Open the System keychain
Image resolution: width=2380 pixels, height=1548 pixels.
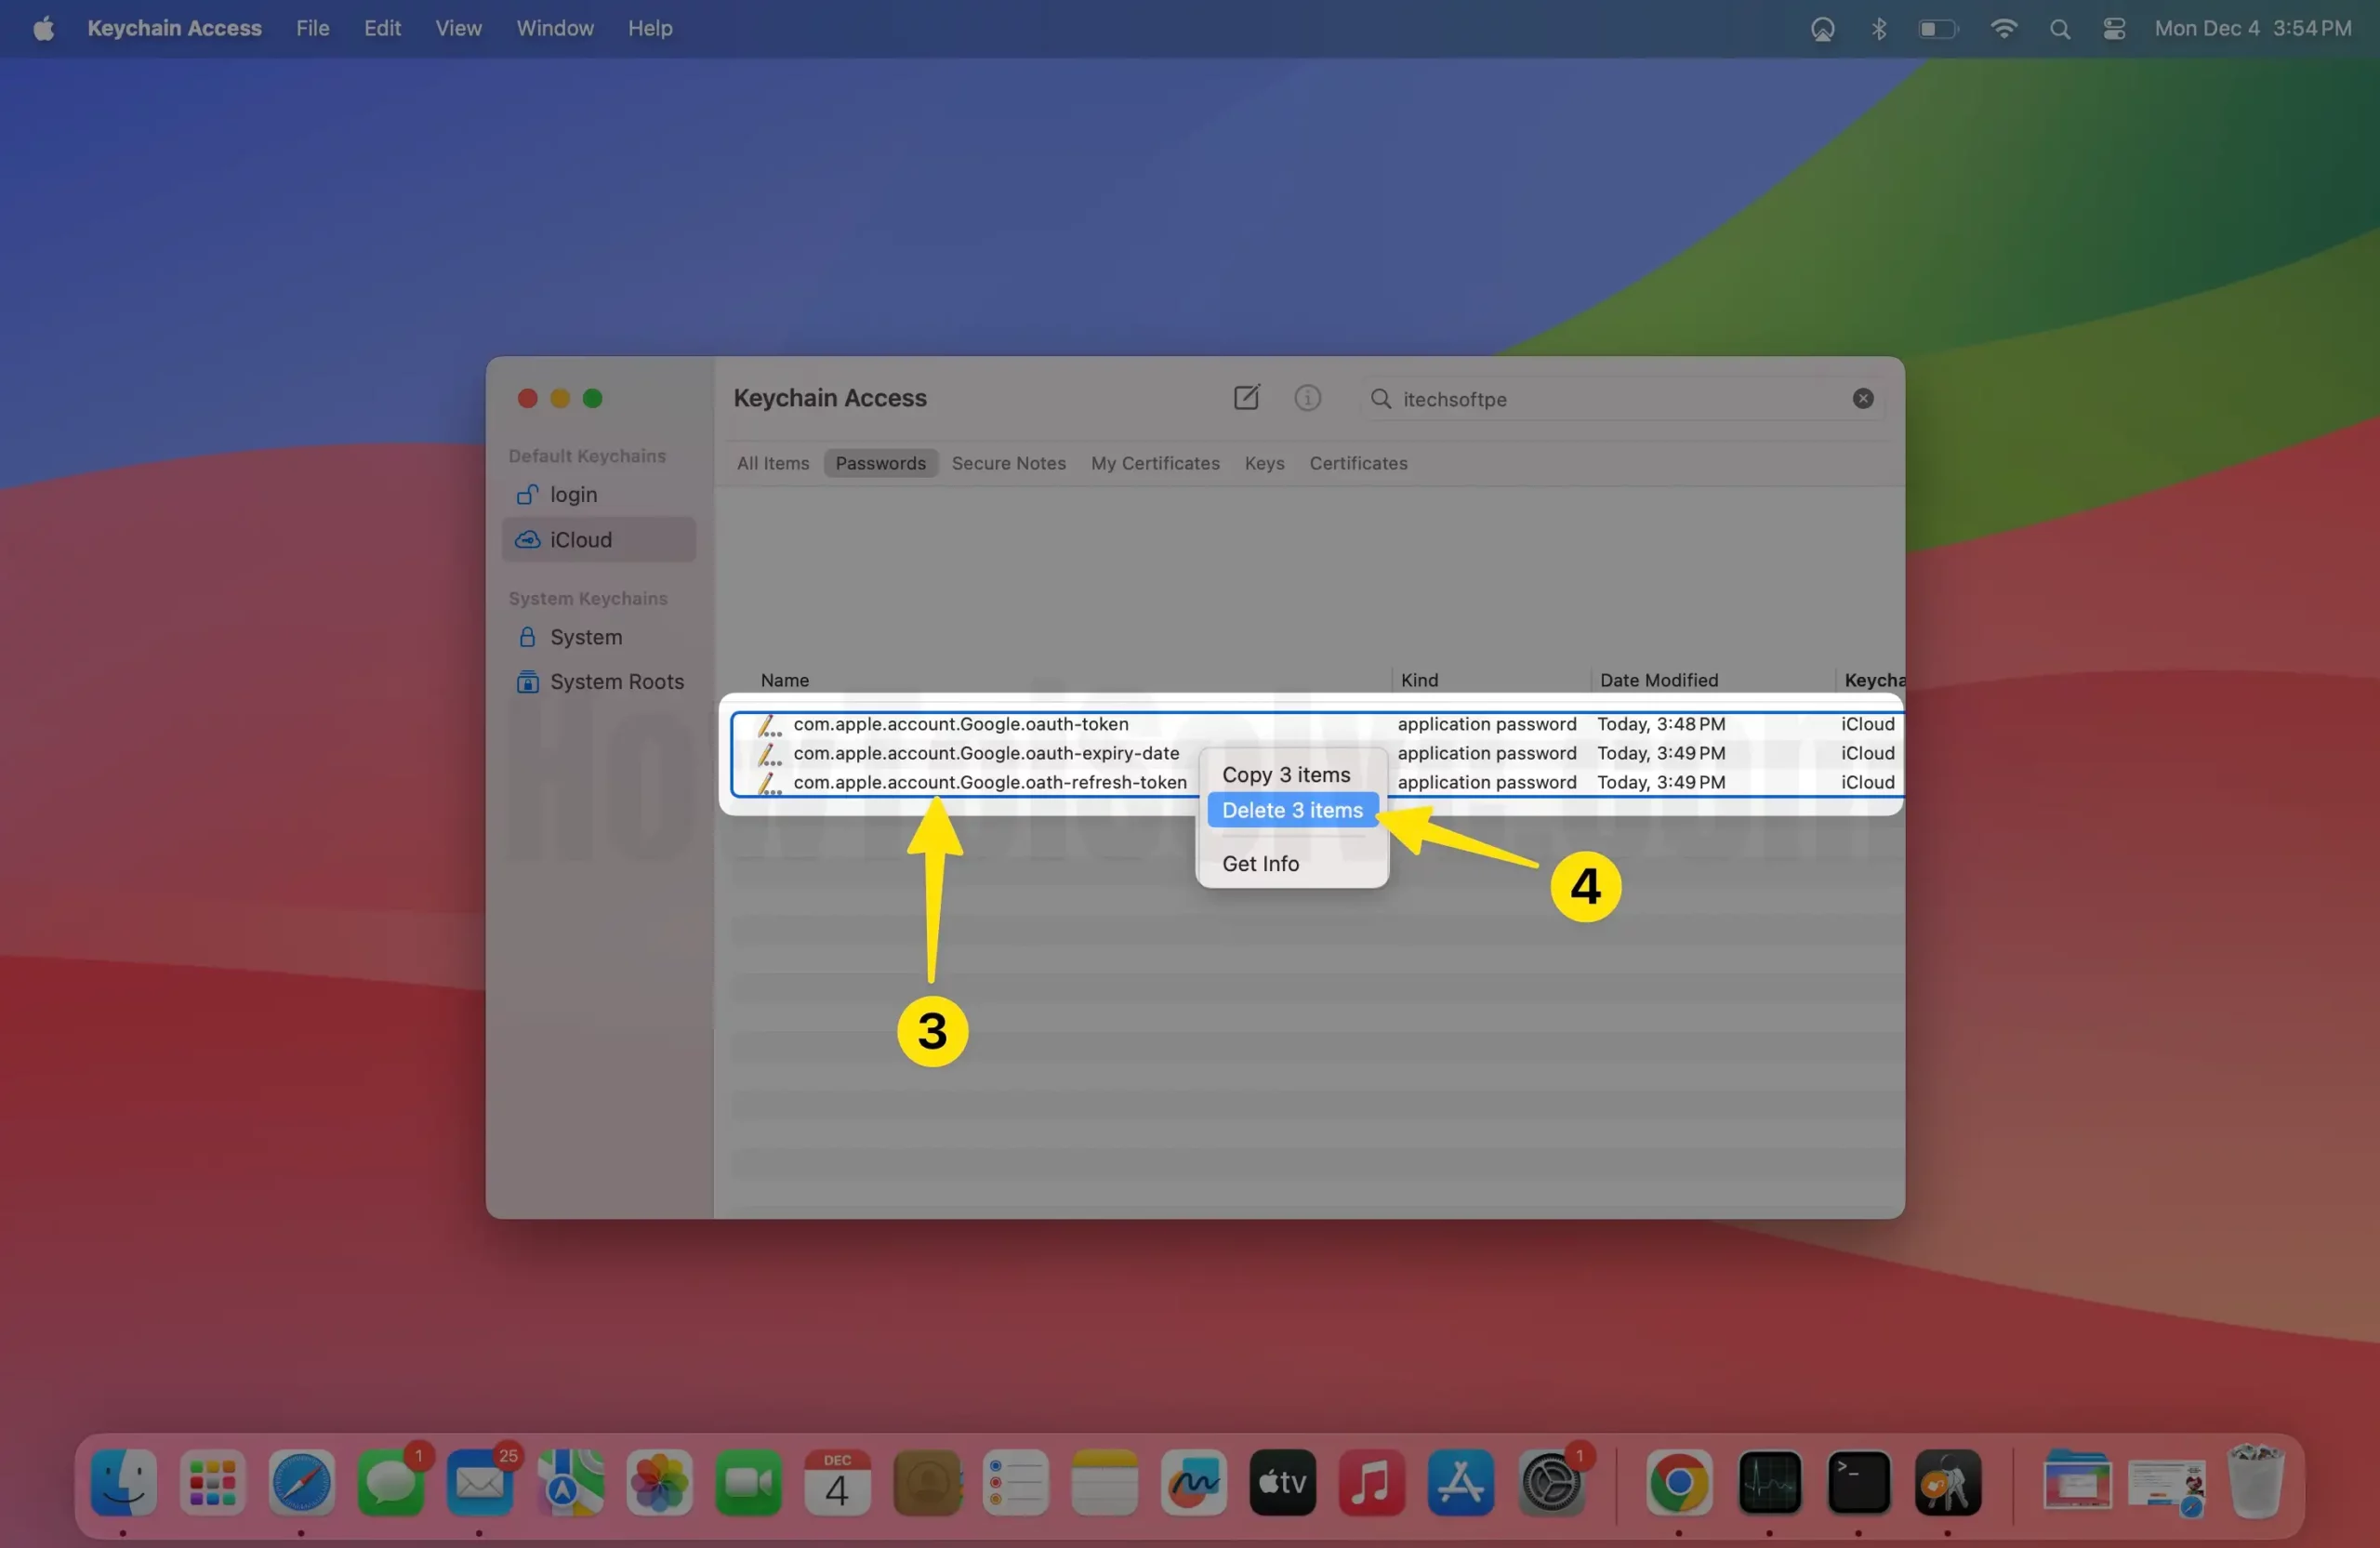(x=585, y=637)
